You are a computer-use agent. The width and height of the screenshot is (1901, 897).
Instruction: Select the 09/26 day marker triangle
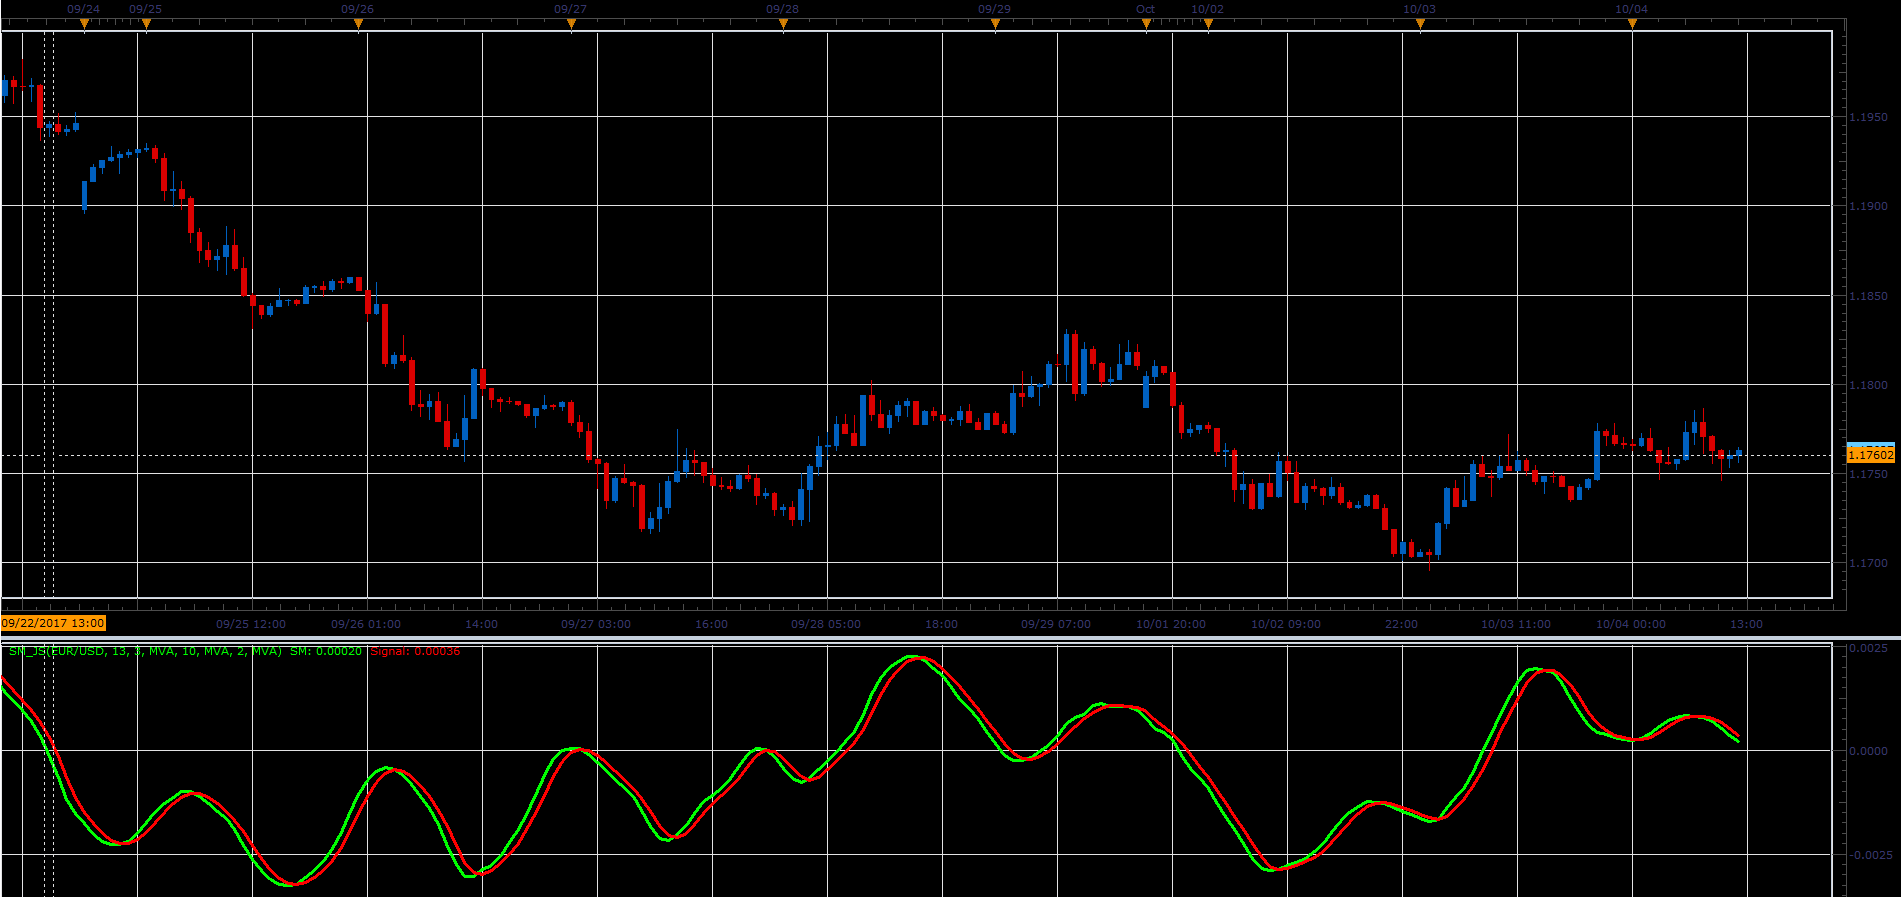coord(358,24)
